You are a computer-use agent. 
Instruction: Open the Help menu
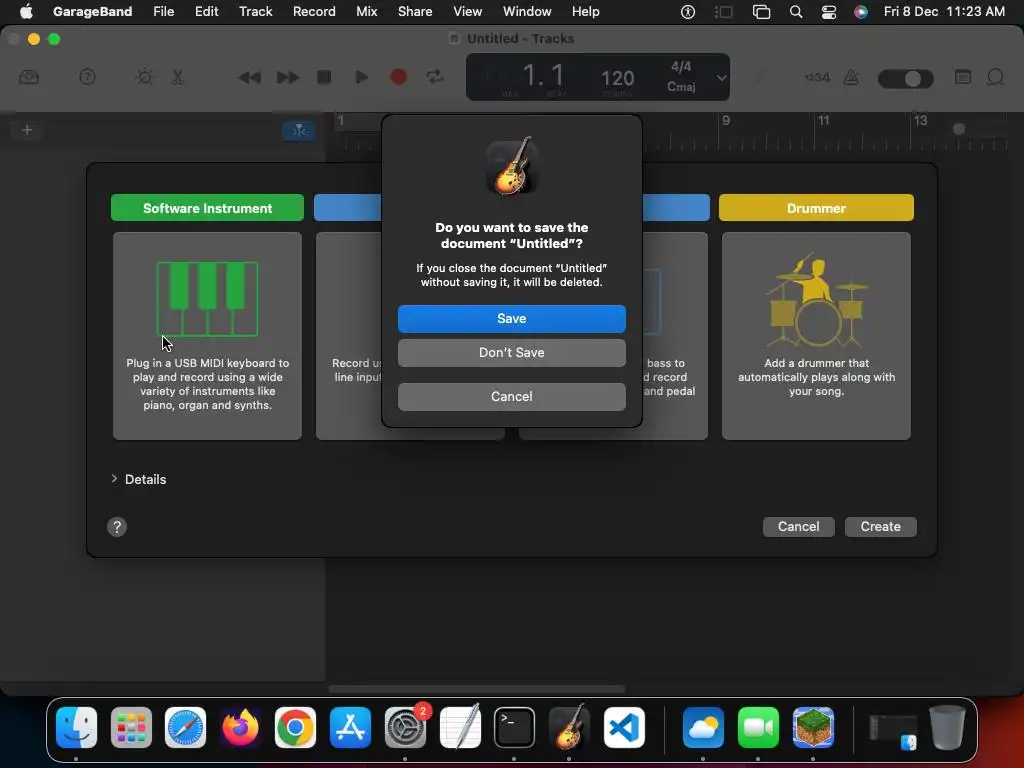(585, 11)
